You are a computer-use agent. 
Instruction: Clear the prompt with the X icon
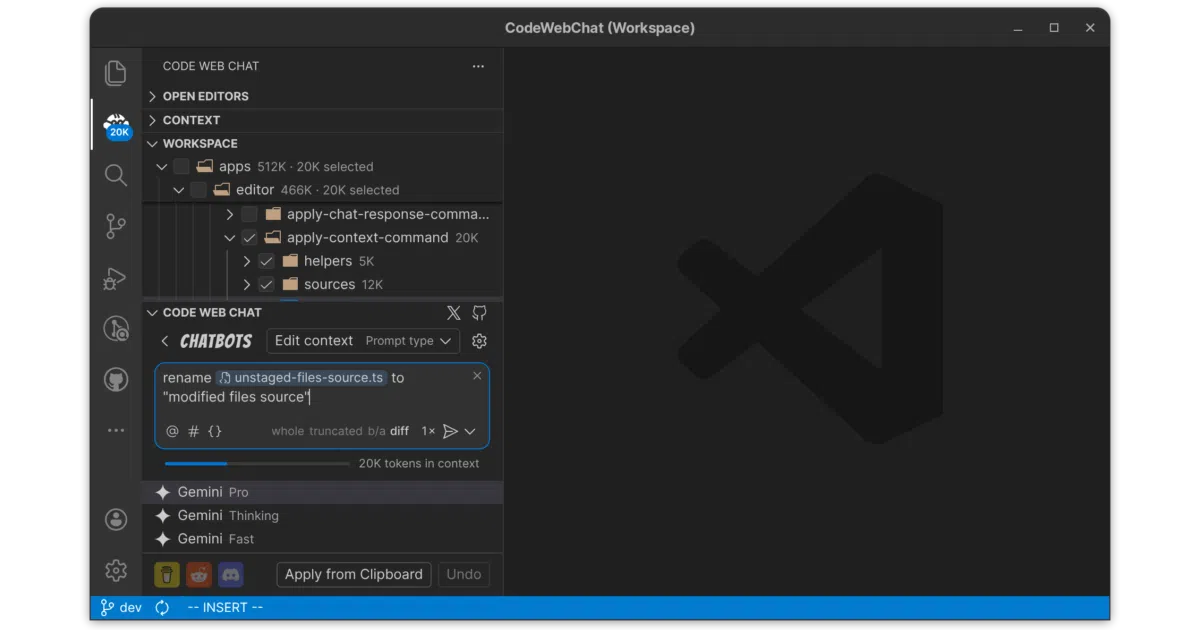coord(477,376)
